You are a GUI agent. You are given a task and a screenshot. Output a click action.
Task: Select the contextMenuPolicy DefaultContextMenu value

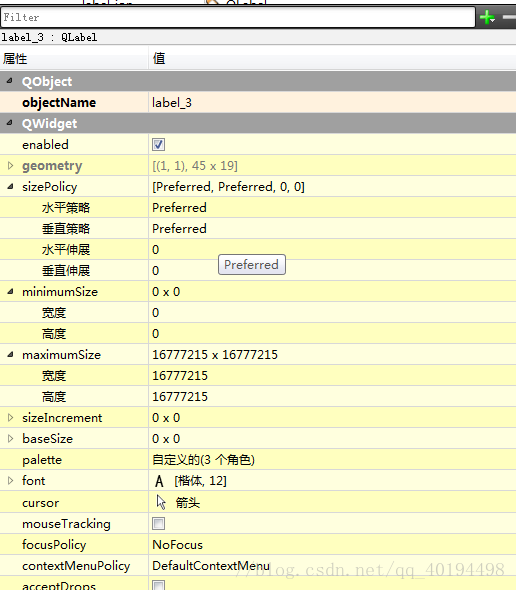point(211,566)
